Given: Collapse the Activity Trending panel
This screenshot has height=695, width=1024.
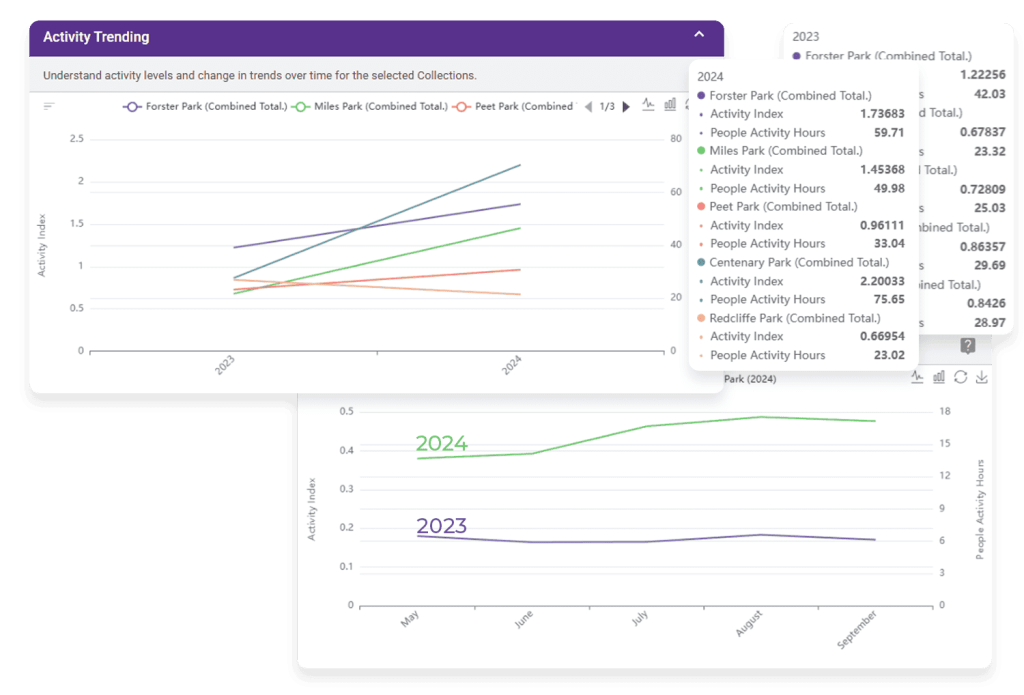Looking at the screenshot, I should click(x=699, y=36).
